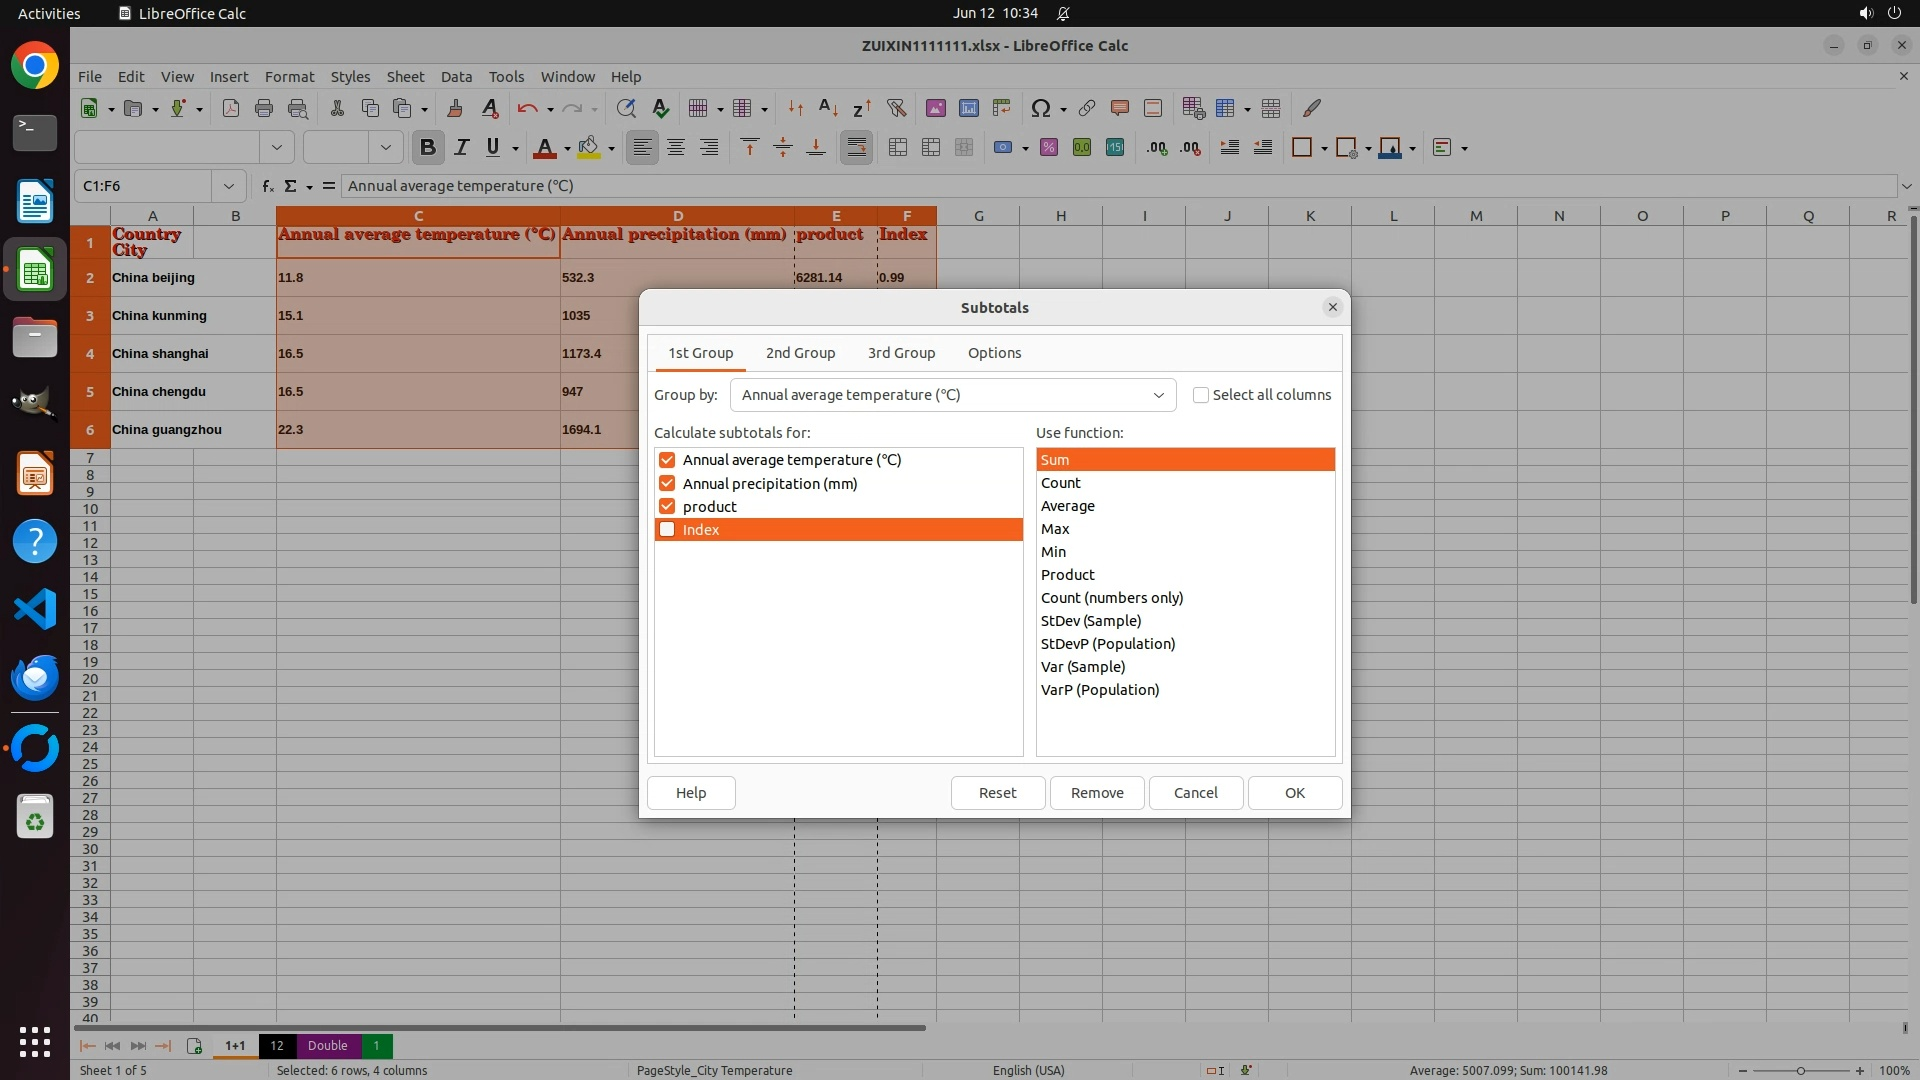The image size is (1920, 1080).
Task: Click the Italic formatting icon
Action: point(461,148)
